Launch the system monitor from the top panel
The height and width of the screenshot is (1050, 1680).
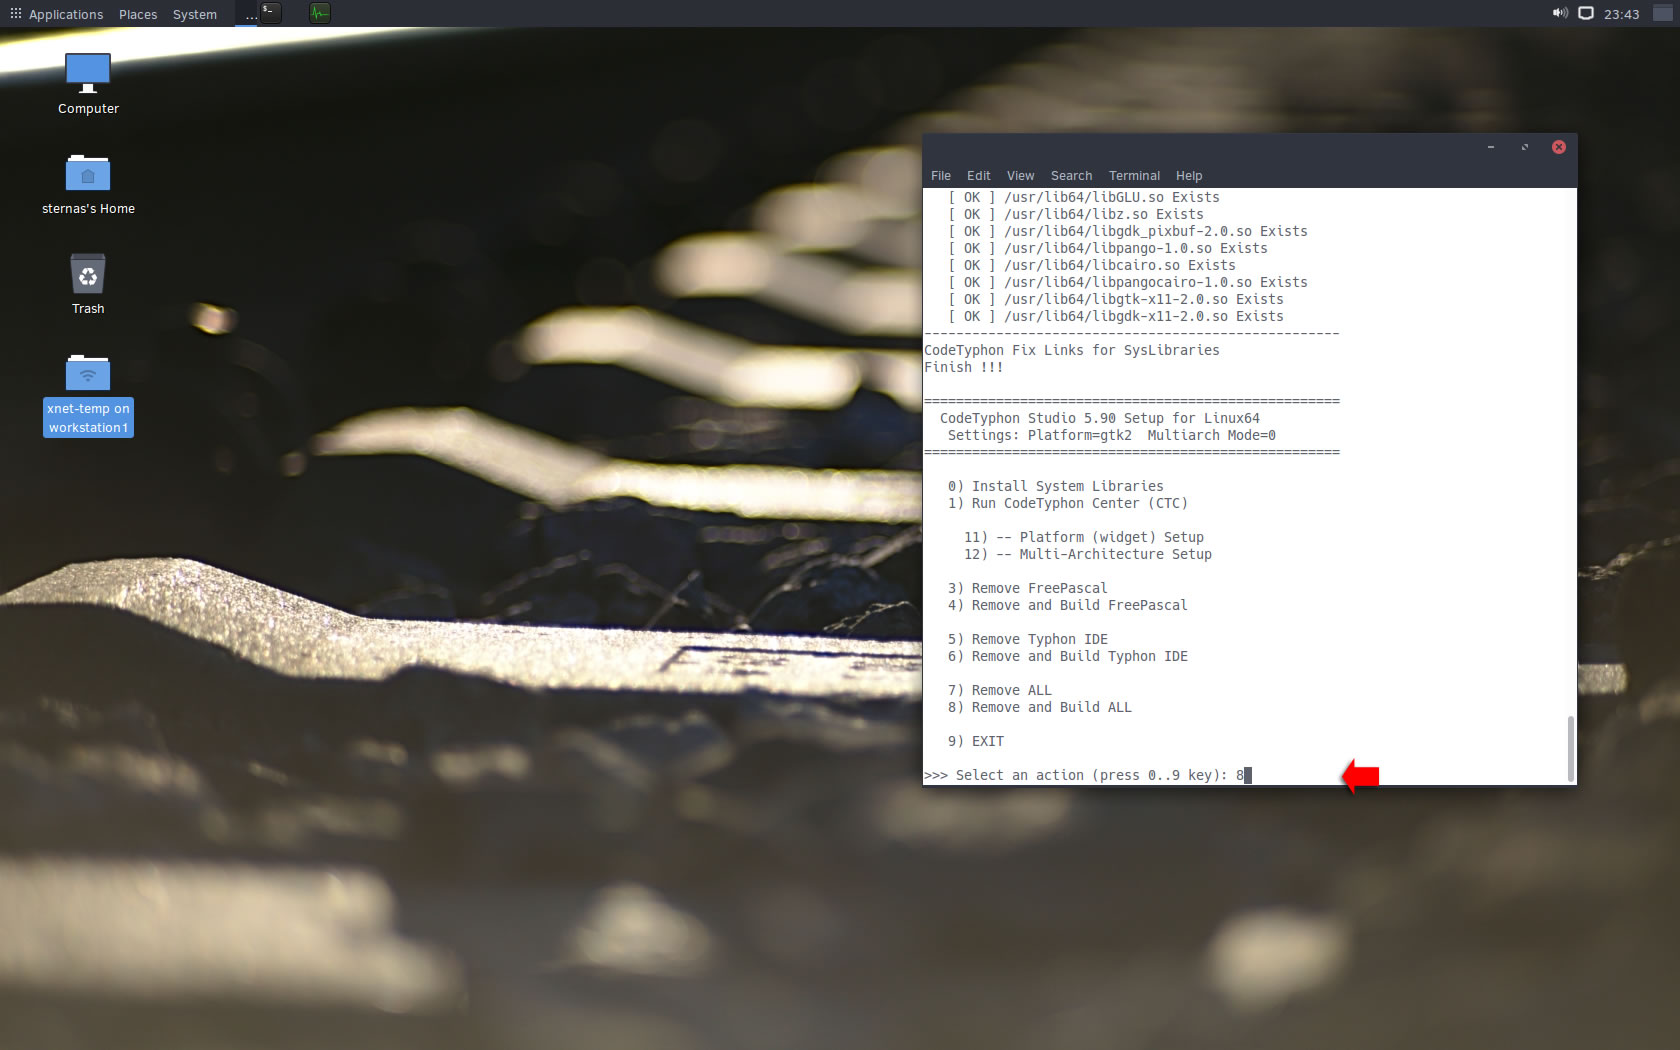click(319, 13)
